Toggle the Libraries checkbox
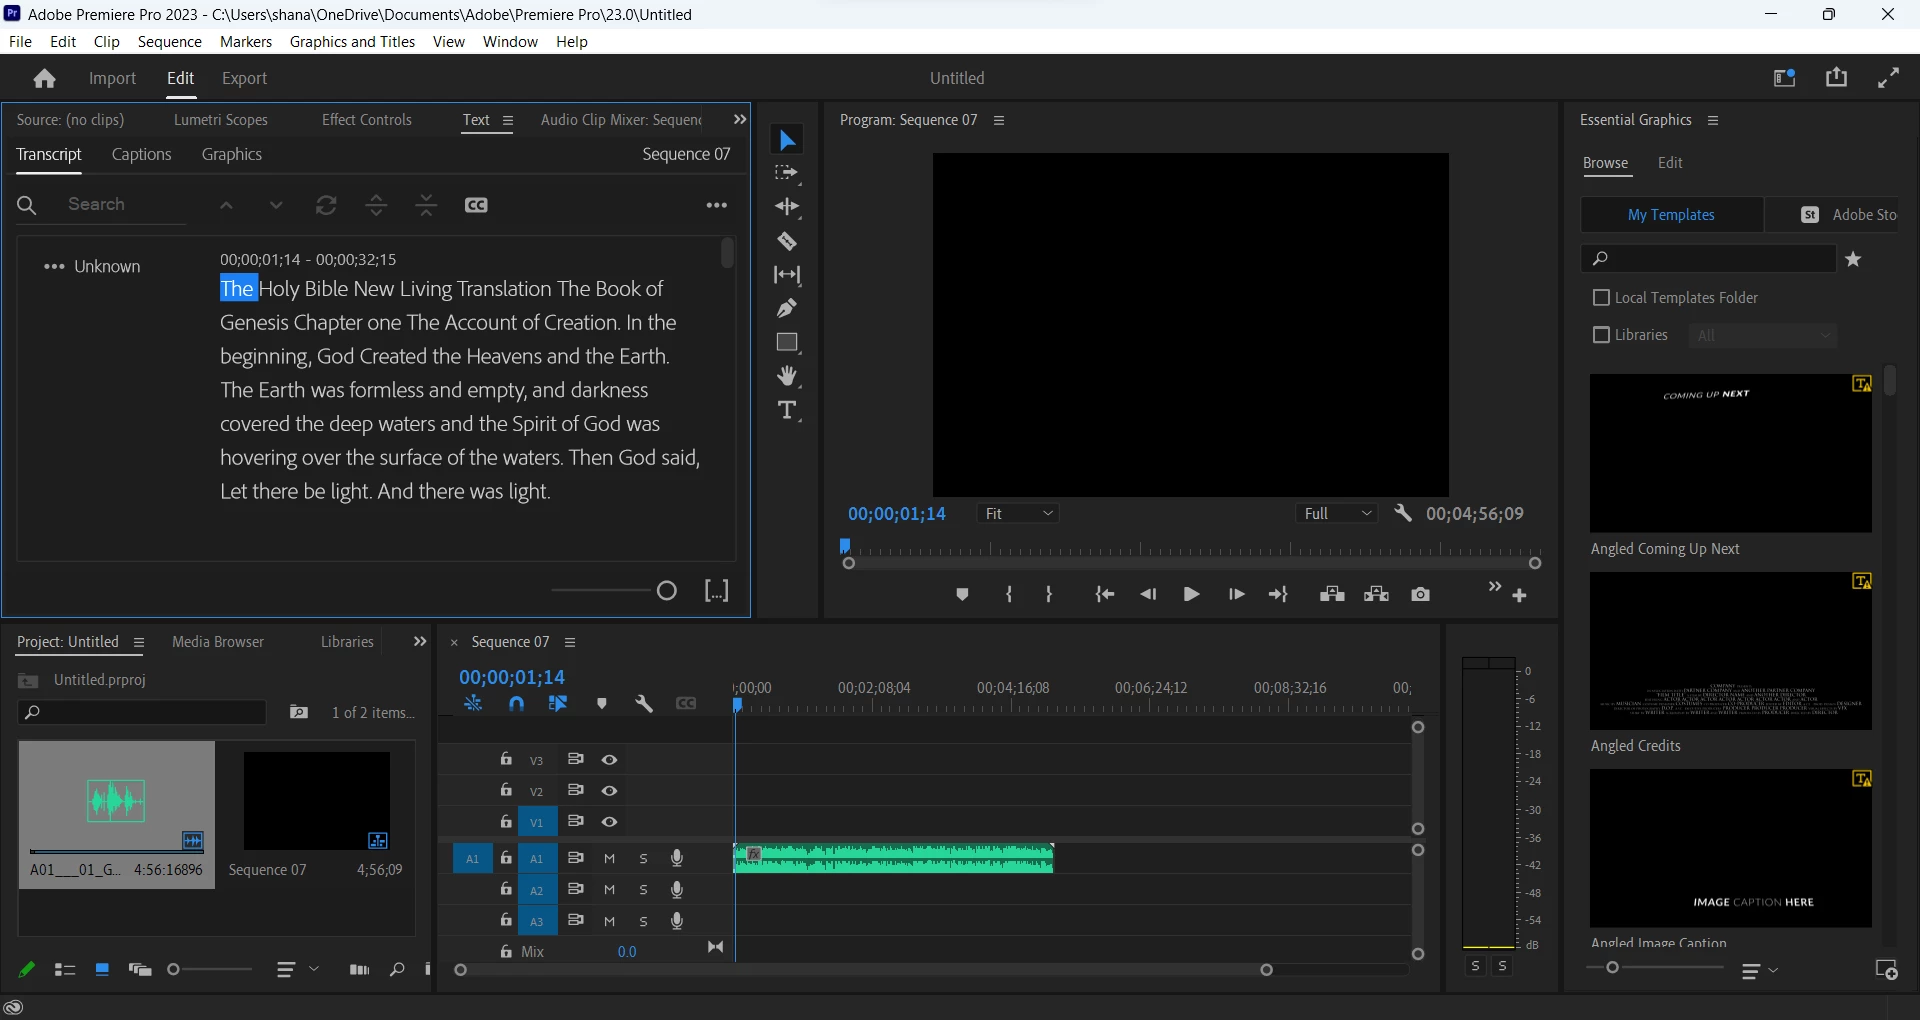Image resolution: width=1920 pixels, height=1020 pixels. pyautogui.click(x=1601, y=335)
